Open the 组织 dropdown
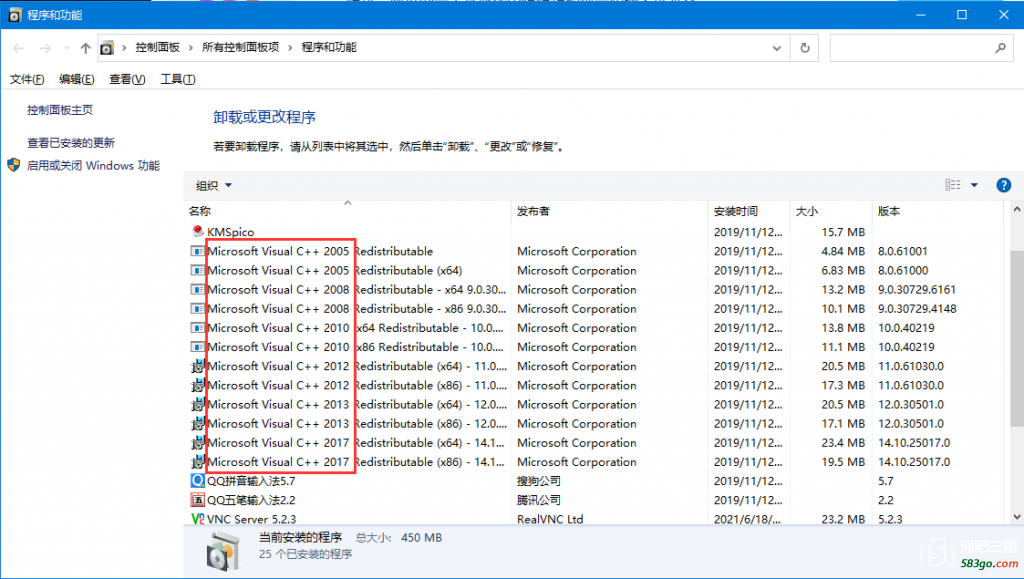The height and width of the screenshot is (579, 1024). click(x=214, y=185)
